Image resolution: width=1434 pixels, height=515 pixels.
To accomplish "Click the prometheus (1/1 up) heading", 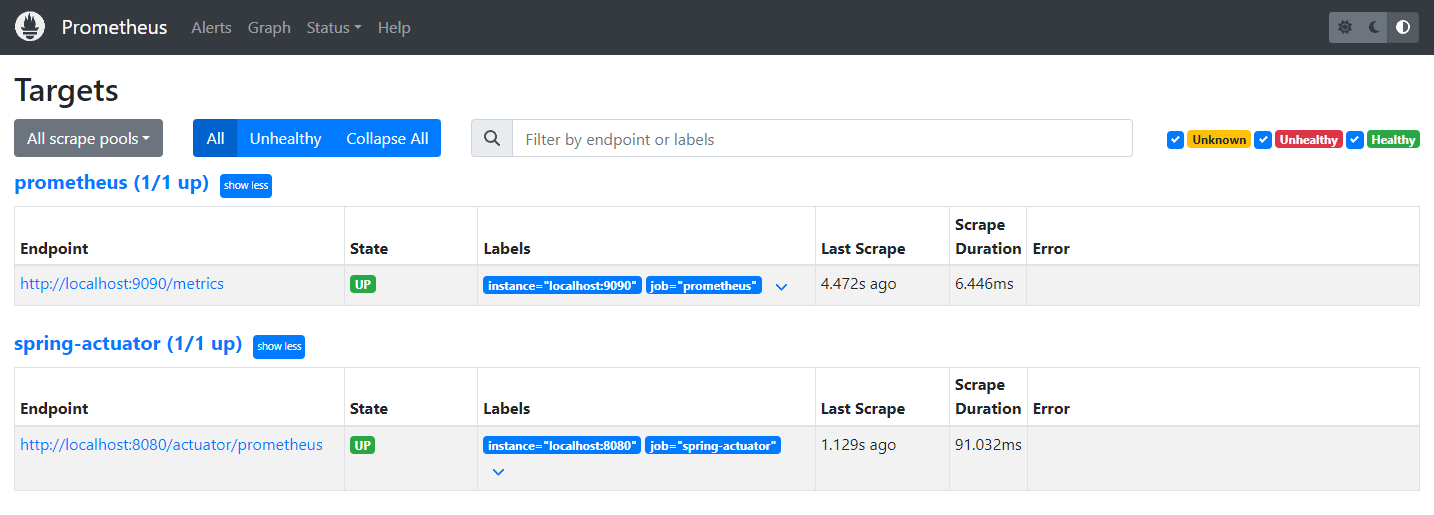I will (112, 183).
